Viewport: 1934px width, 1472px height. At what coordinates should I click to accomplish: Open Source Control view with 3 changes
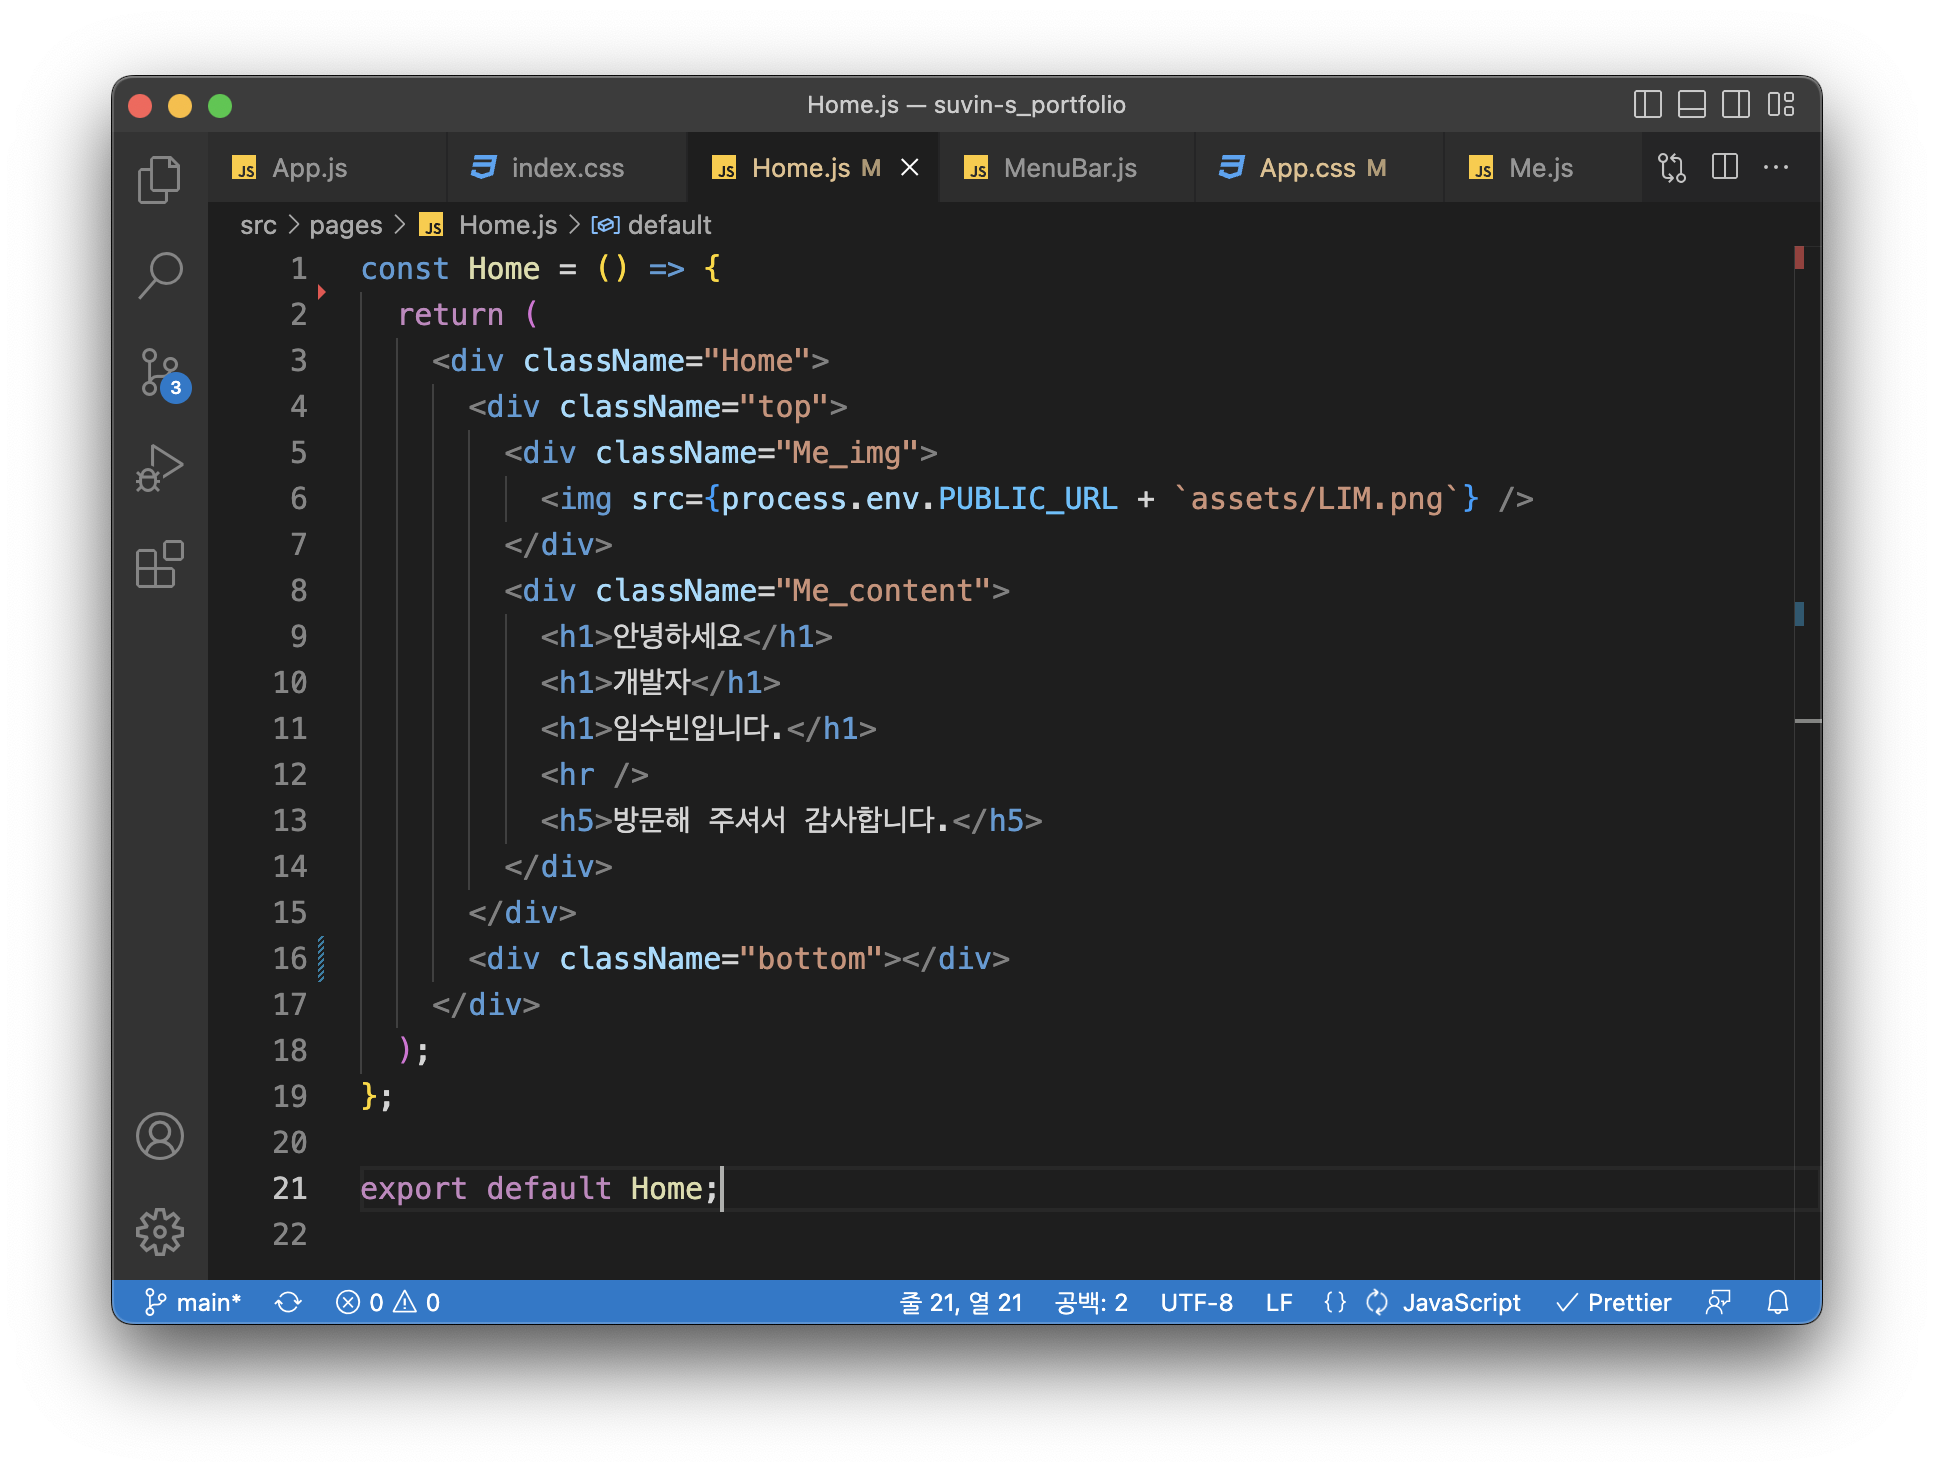pyautogui.click(x=161, y=373)
